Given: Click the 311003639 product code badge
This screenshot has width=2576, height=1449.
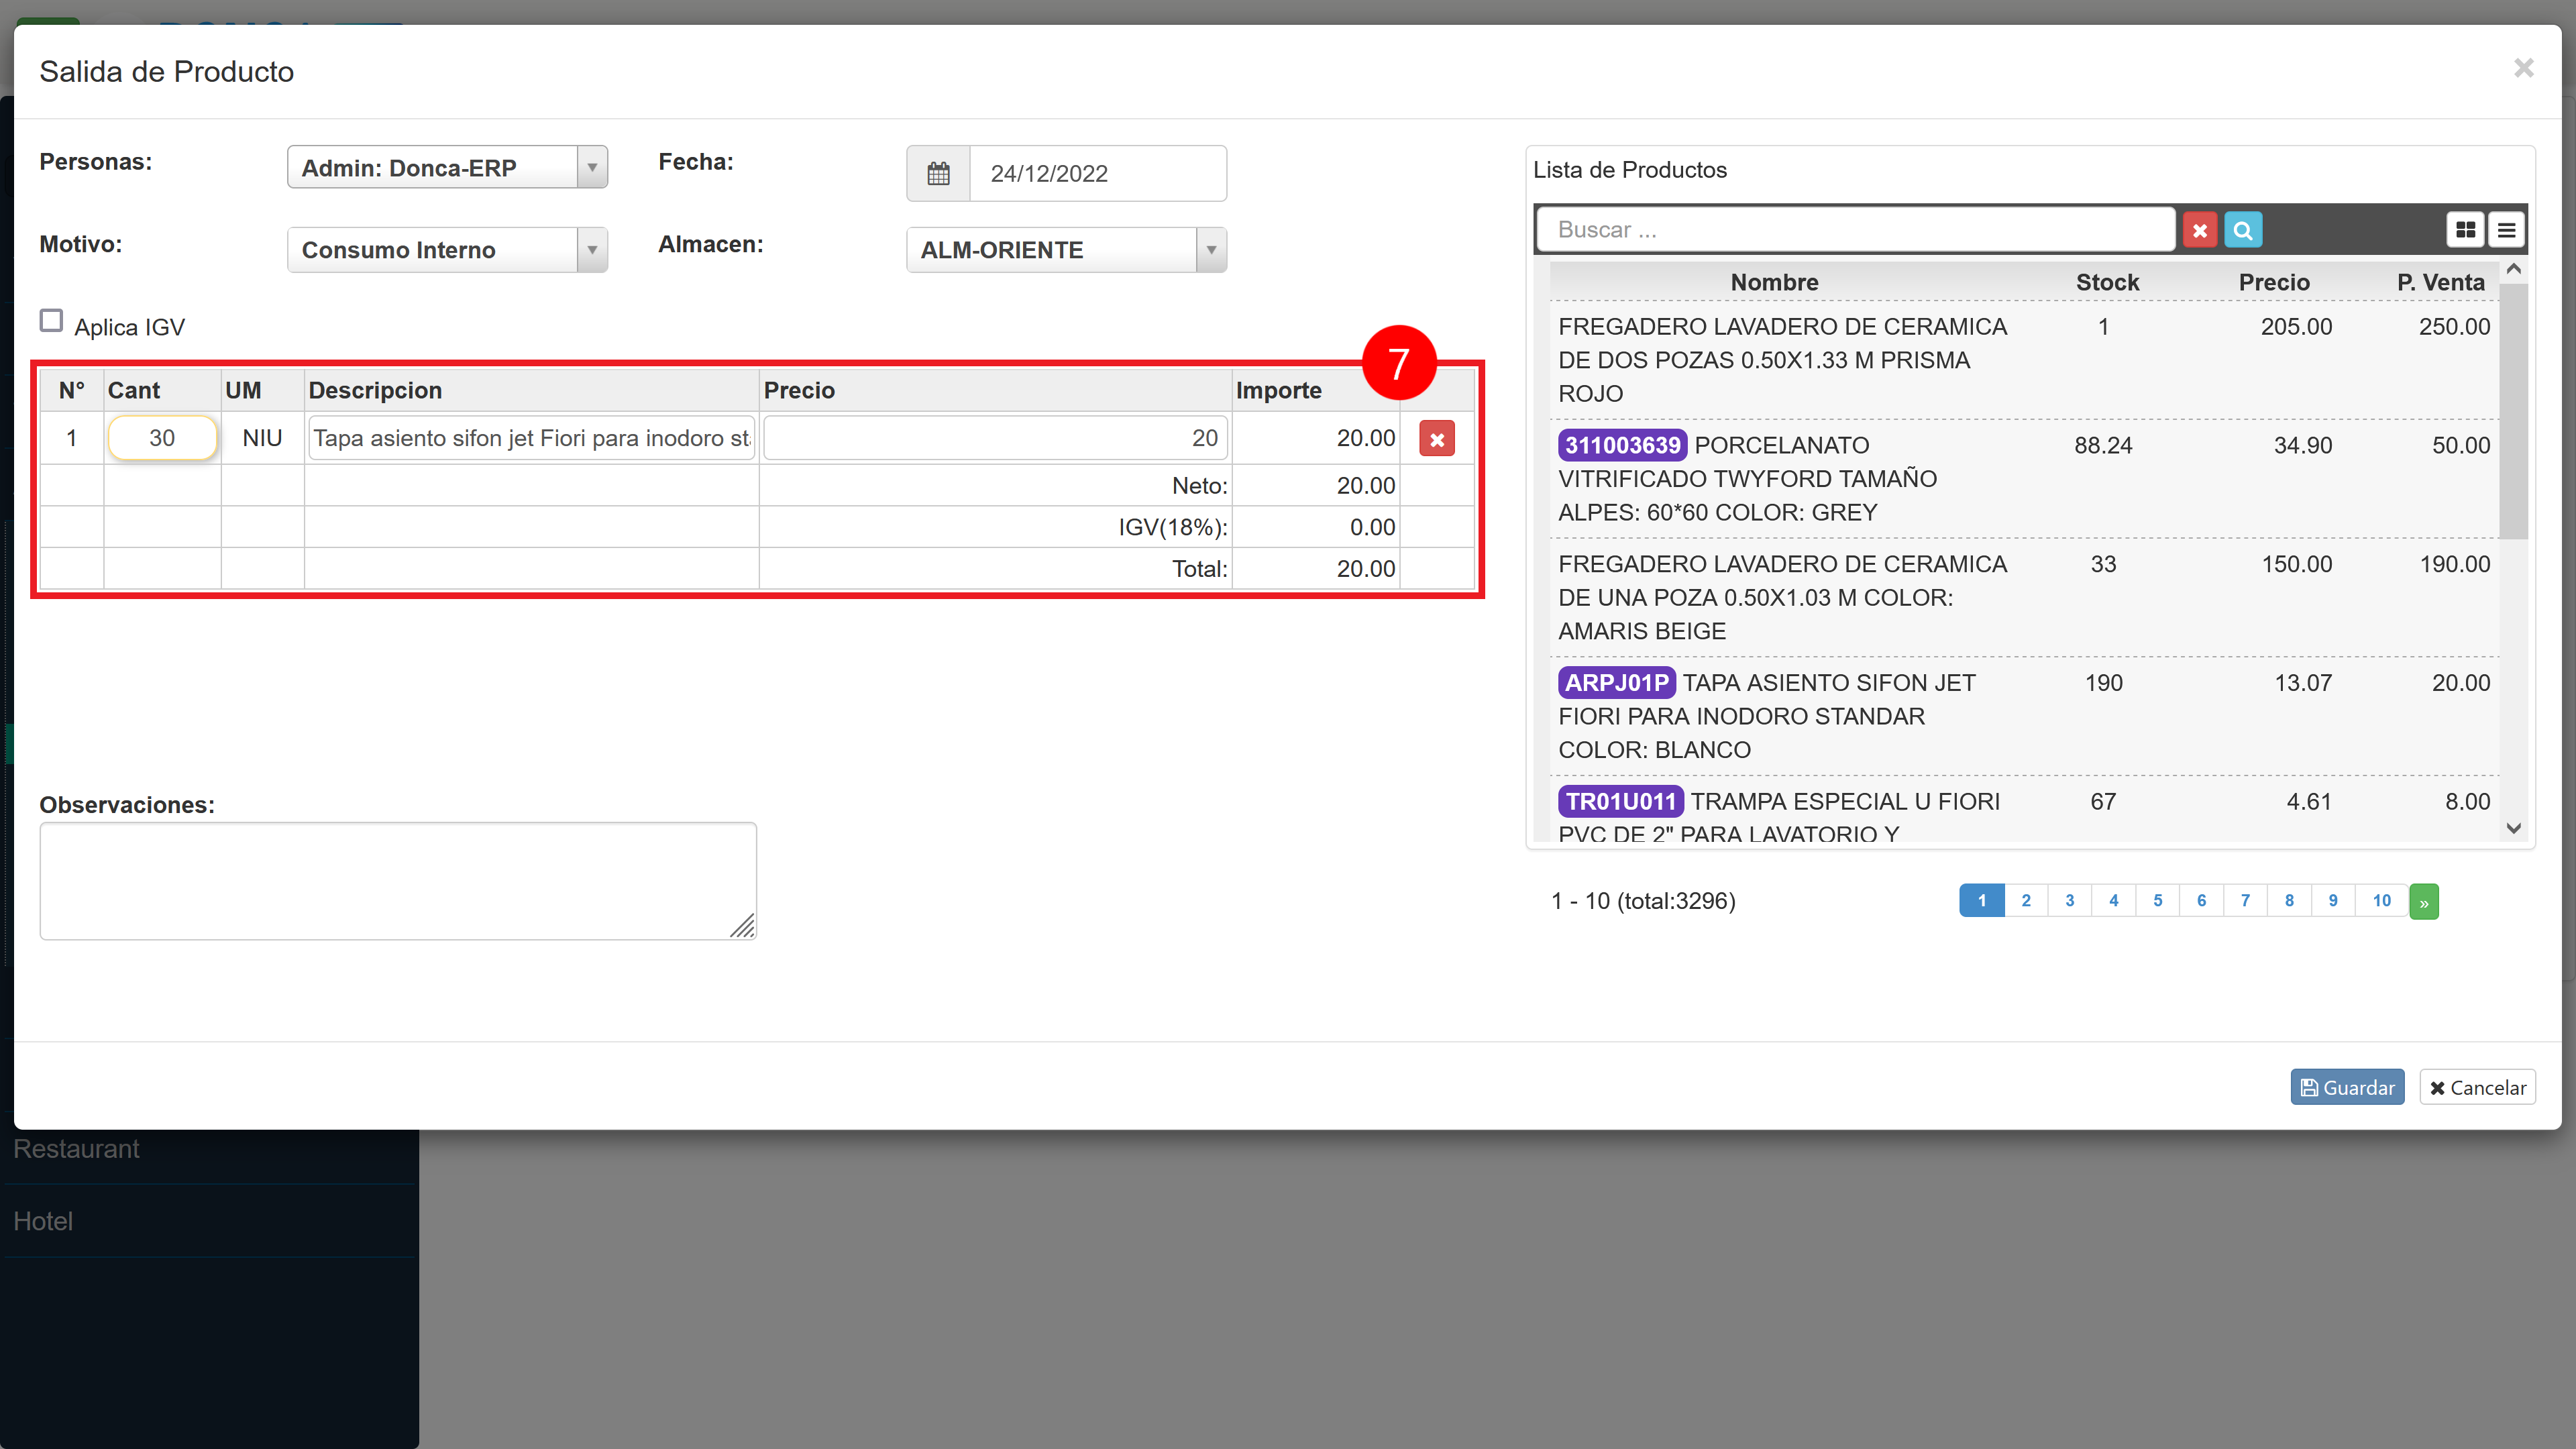Looking at the screenshot, I should 1622,445.
